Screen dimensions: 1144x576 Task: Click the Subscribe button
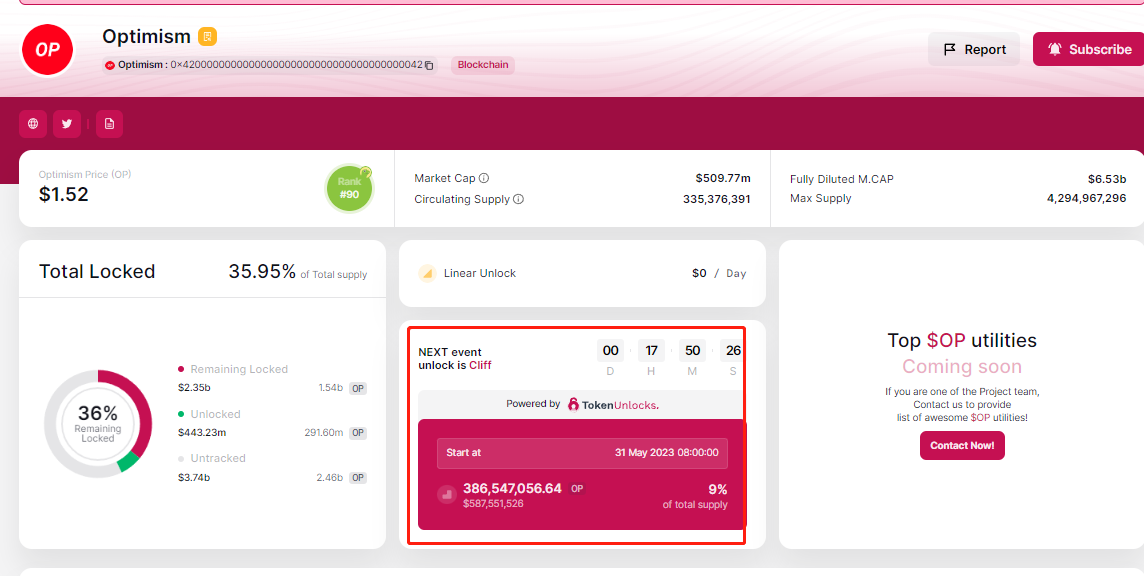pyautogui.click(x=1089, y=50)
